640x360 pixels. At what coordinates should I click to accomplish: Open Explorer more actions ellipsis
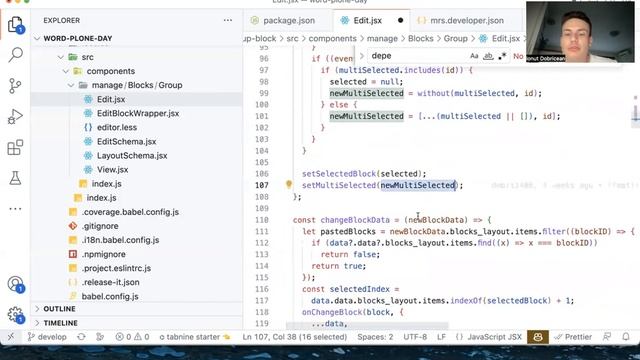click(227, 20)
